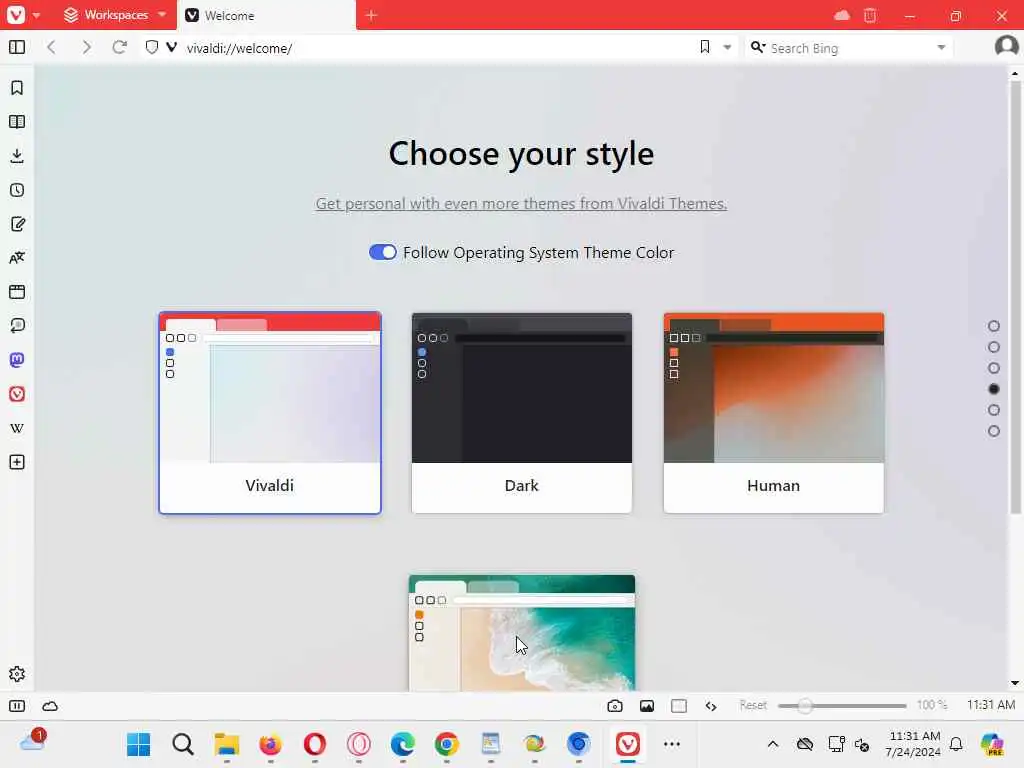Image resolution: width=1024 pixels, height=768 pixels.
Task: Select the fourth, filled step dot
Action: point(994,389)
